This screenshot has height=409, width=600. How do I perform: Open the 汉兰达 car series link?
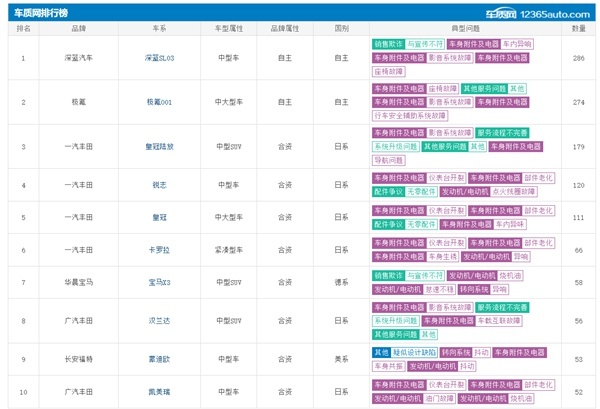click(160, 321)
